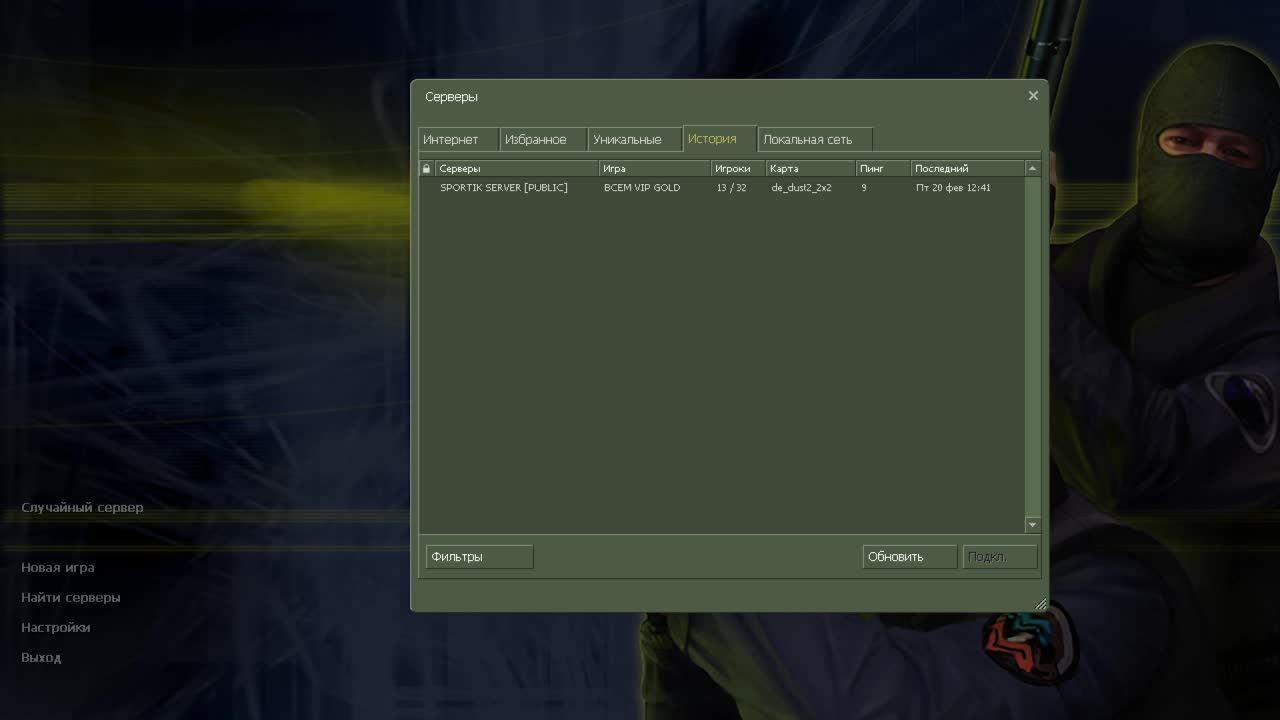Refresh list with Обновить button
This screenshot has height=720, width=1280.
tap(910, 557)
